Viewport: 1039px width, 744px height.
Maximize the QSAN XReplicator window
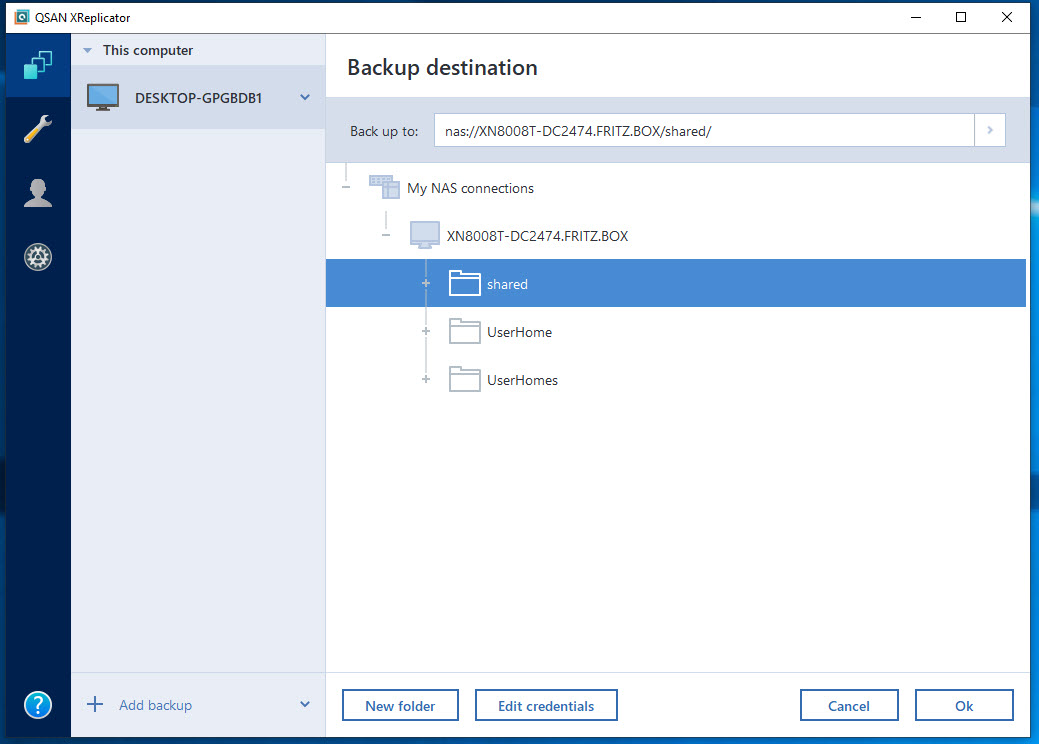(961, 17)
